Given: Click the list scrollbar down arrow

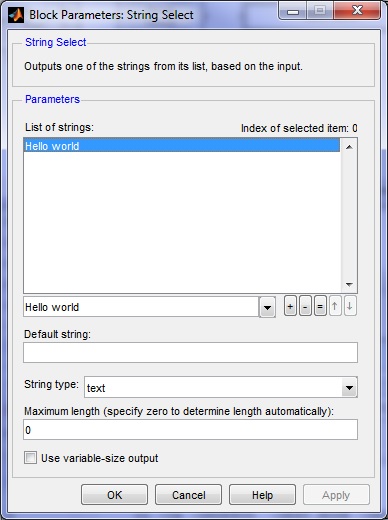Looking at the screenshot, I should click(349, 284).
